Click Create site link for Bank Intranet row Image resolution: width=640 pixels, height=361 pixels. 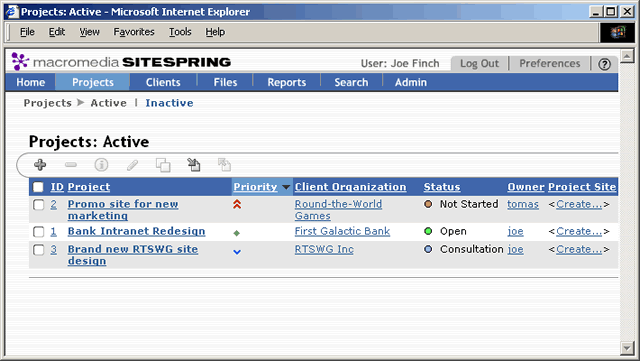(579, 232)
